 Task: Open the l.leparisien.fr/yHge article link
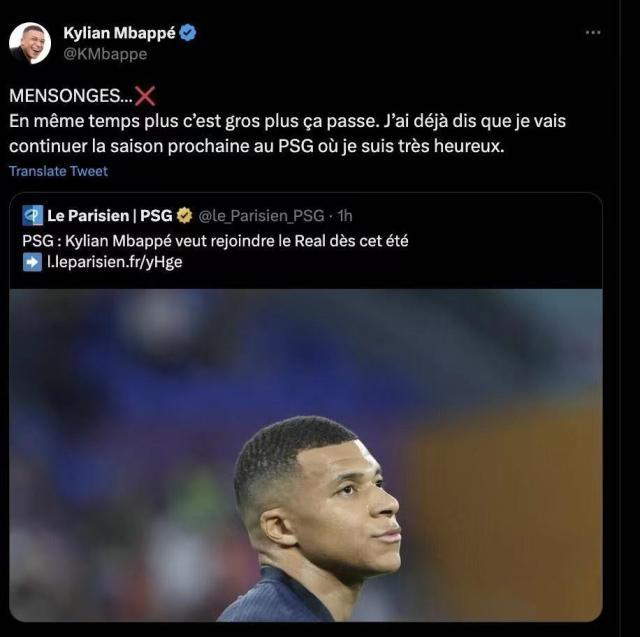tap(115, 262)
